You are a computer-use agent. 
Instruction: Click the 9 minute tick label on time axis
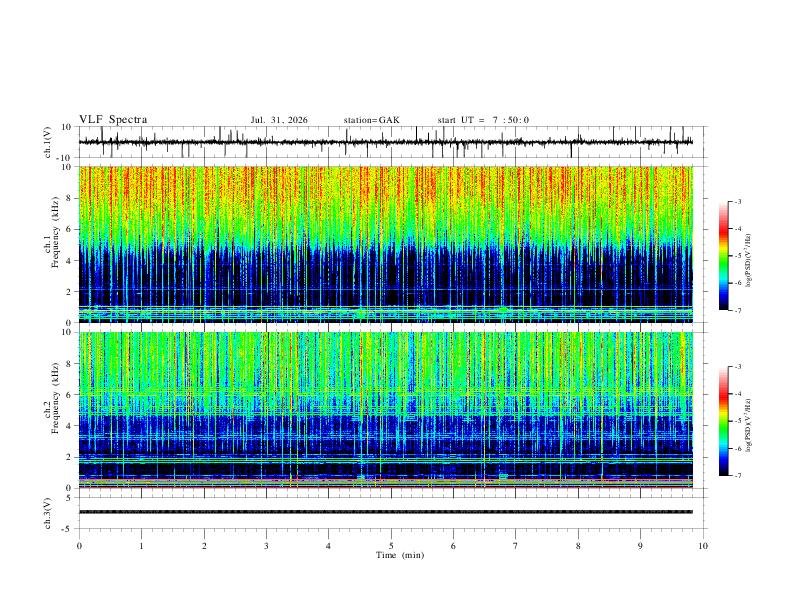tap(640, 546)
